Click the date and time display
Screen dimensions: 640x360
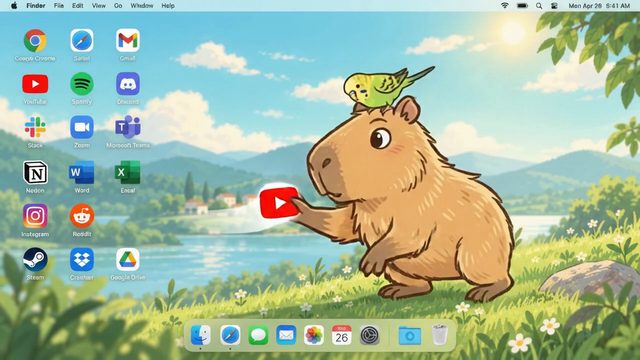click(599, 6)
